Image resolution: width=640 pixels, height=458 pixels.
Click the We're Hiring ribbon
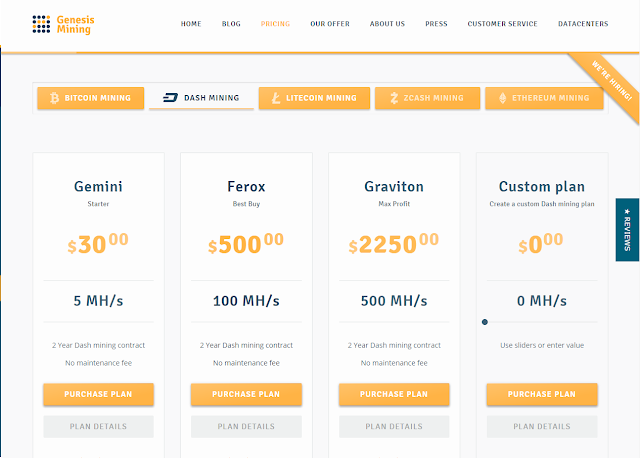point(611,81)
